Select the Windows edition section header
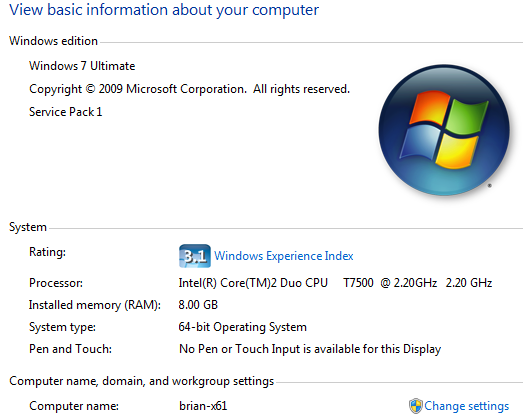This screenshot has height=418, width=526. [x=53, y=41]
